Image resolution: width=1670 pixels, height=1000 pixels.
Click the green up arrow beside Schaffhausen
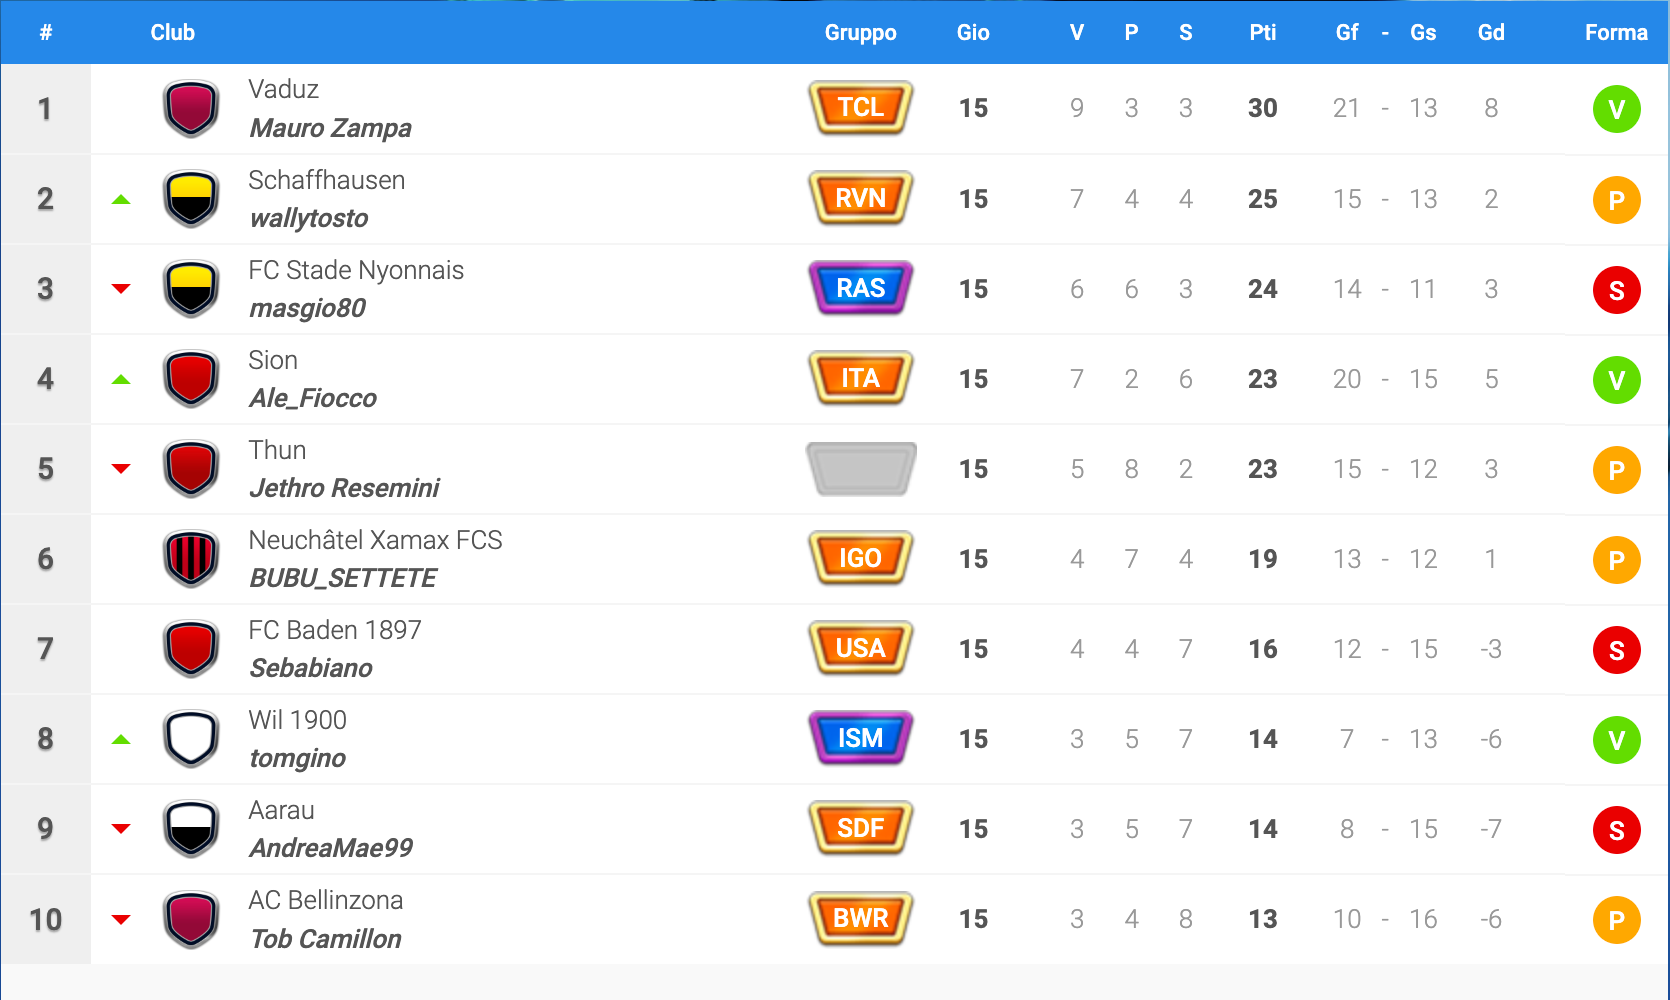pos(121,199)
